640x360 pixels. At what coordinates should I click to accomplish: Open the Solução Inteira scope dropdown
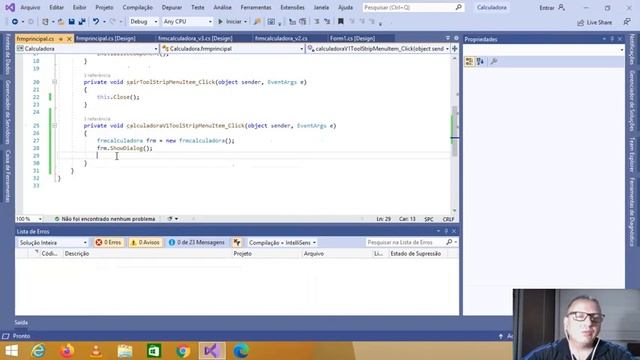pos(53,242)
